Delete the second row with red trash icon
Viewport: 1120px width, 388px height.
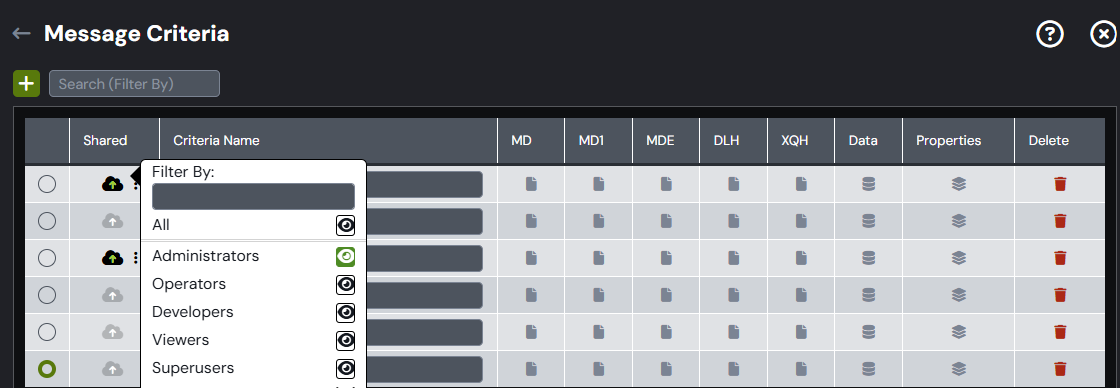1061,221
